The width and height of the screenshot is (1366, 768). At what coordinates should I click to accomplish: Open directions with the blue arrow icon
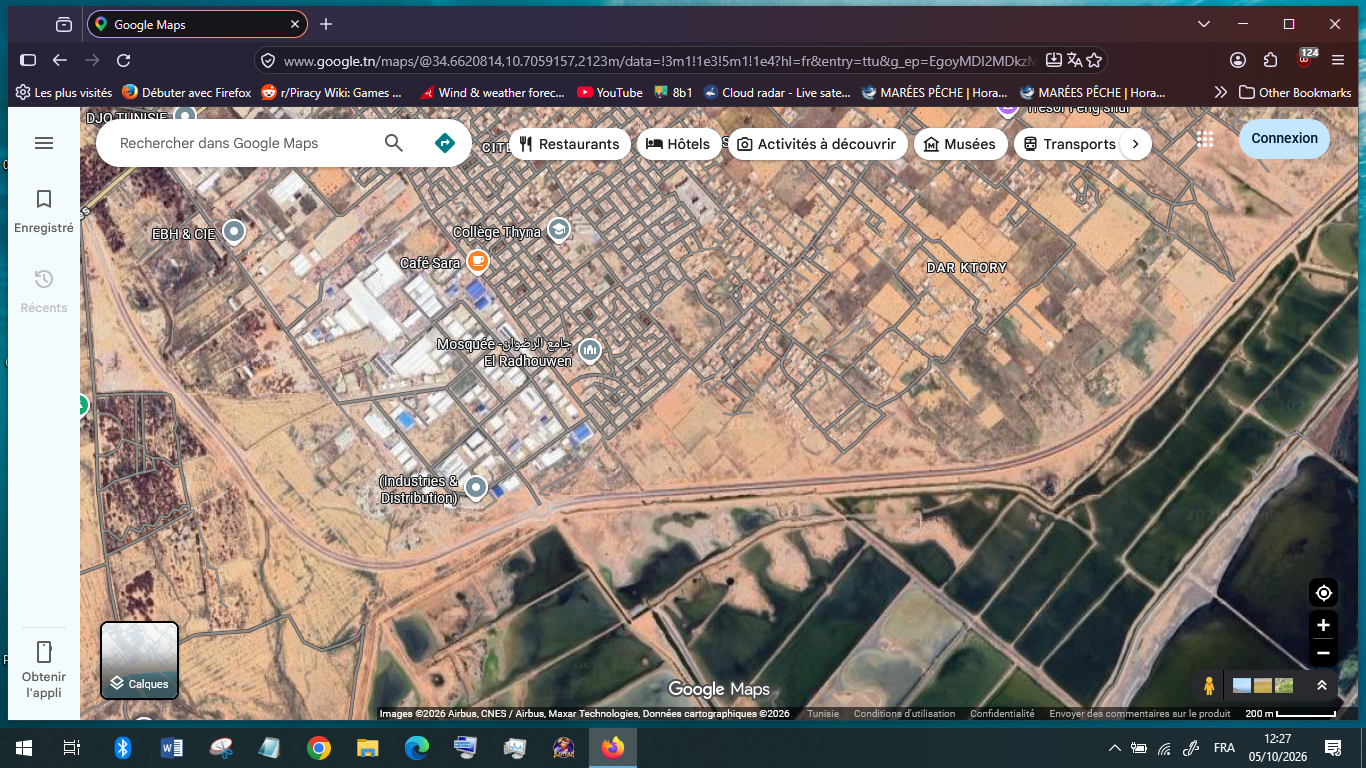(445, 143)
